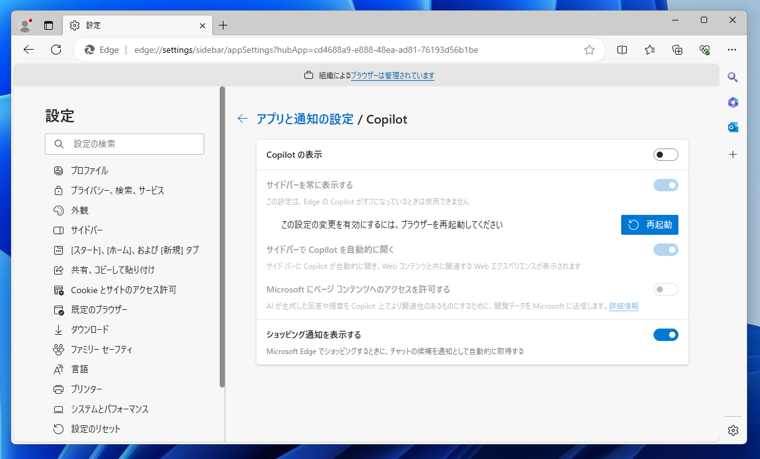
Task: Open the 詳細情報 link
Action: (x=624, y=306)
